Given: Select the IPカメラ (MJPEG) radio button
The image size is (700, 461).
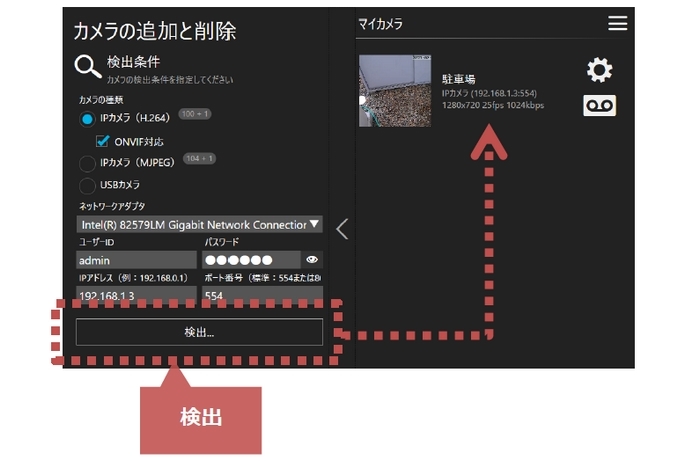Looking at the screenshot, I should click(87, 163).
